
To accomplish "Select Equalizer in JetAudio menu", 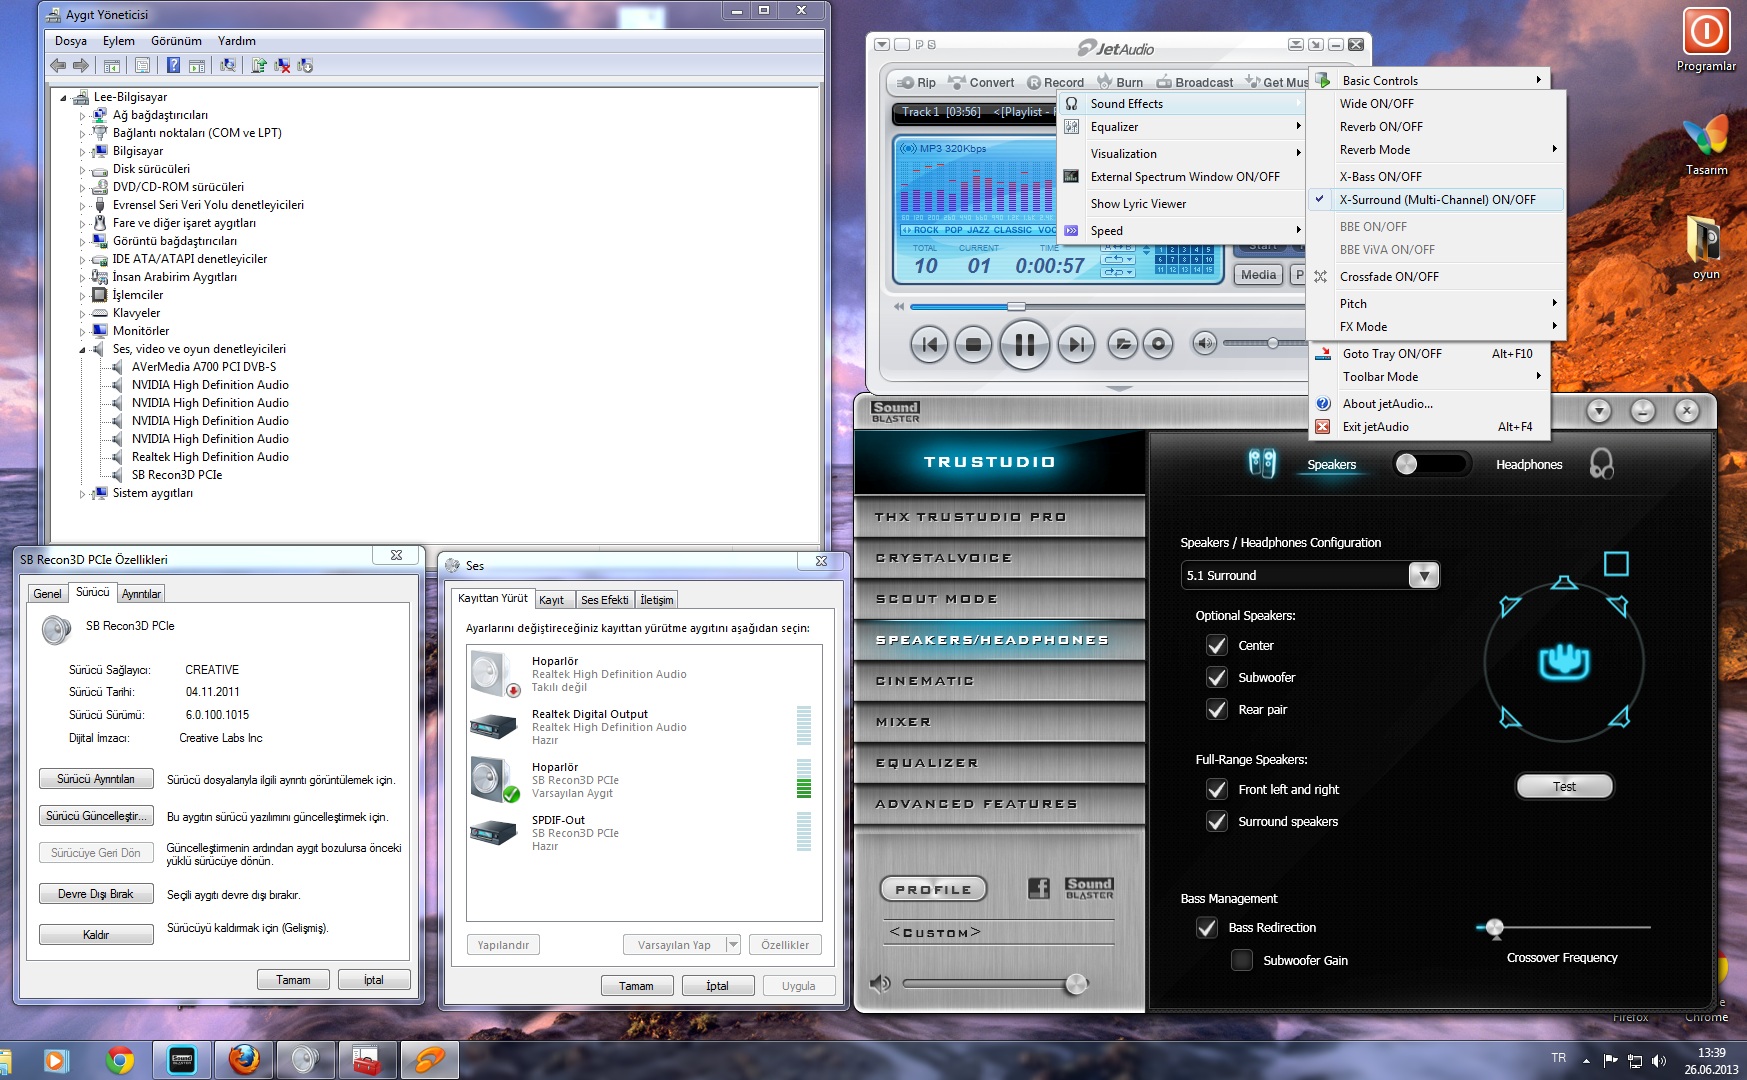I will coord(1182,127).
